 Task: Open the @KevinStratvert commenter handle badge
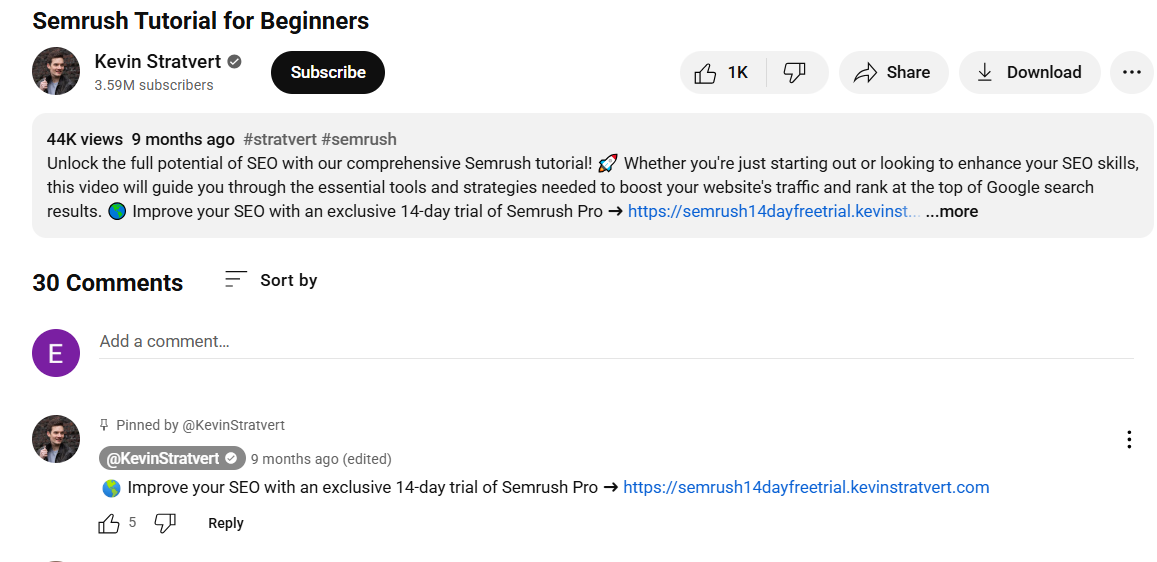pyautogui.click(x=172, y=459)
